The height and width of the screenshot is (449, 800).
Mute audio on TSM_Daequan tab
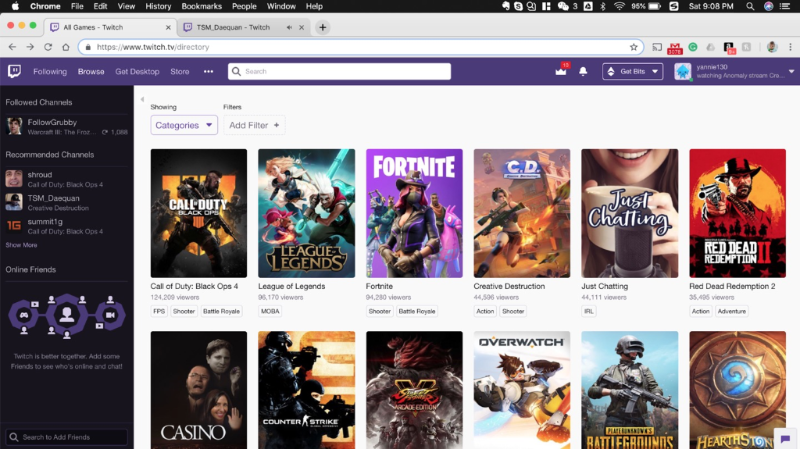289,28
